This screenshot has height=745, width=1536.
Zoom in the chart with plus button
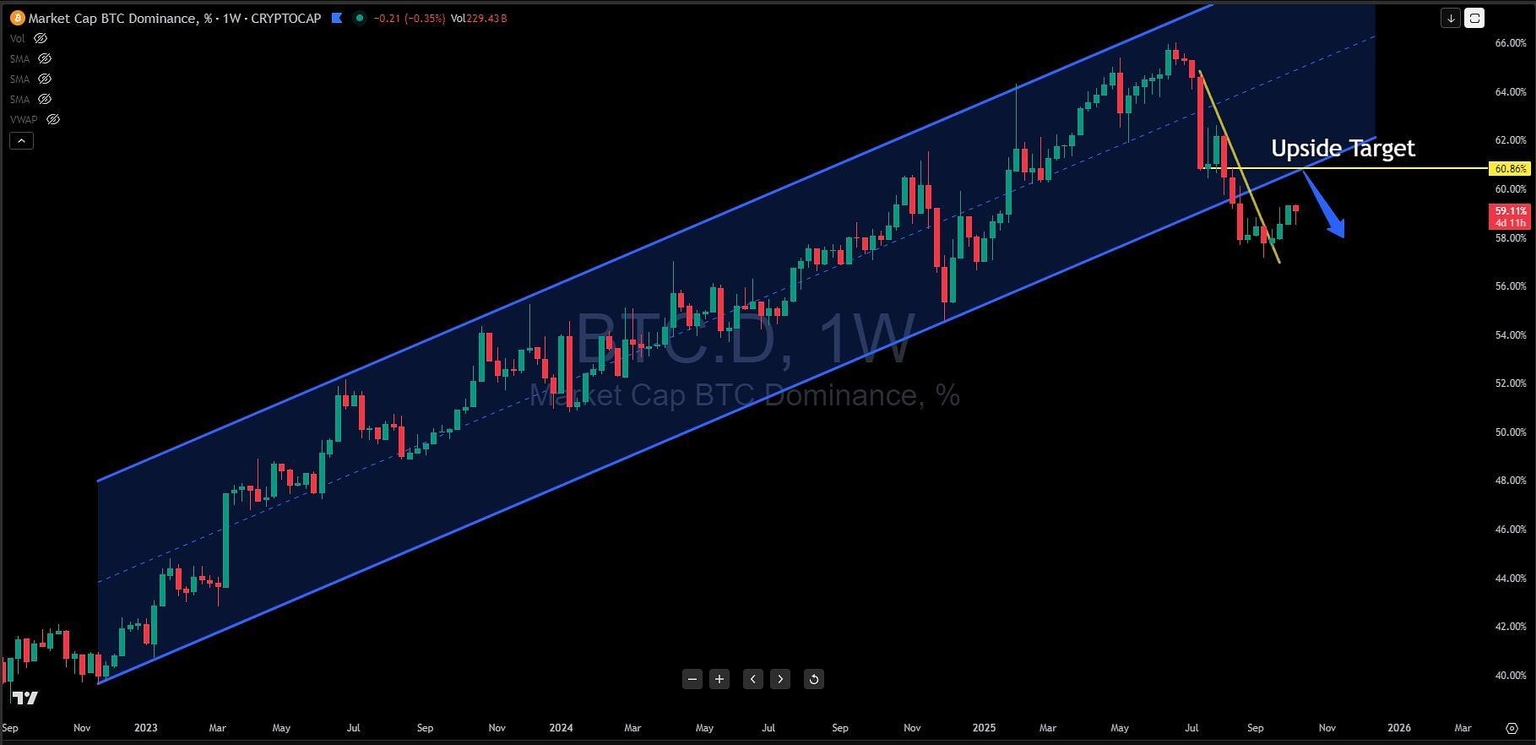tap(719, 679)
